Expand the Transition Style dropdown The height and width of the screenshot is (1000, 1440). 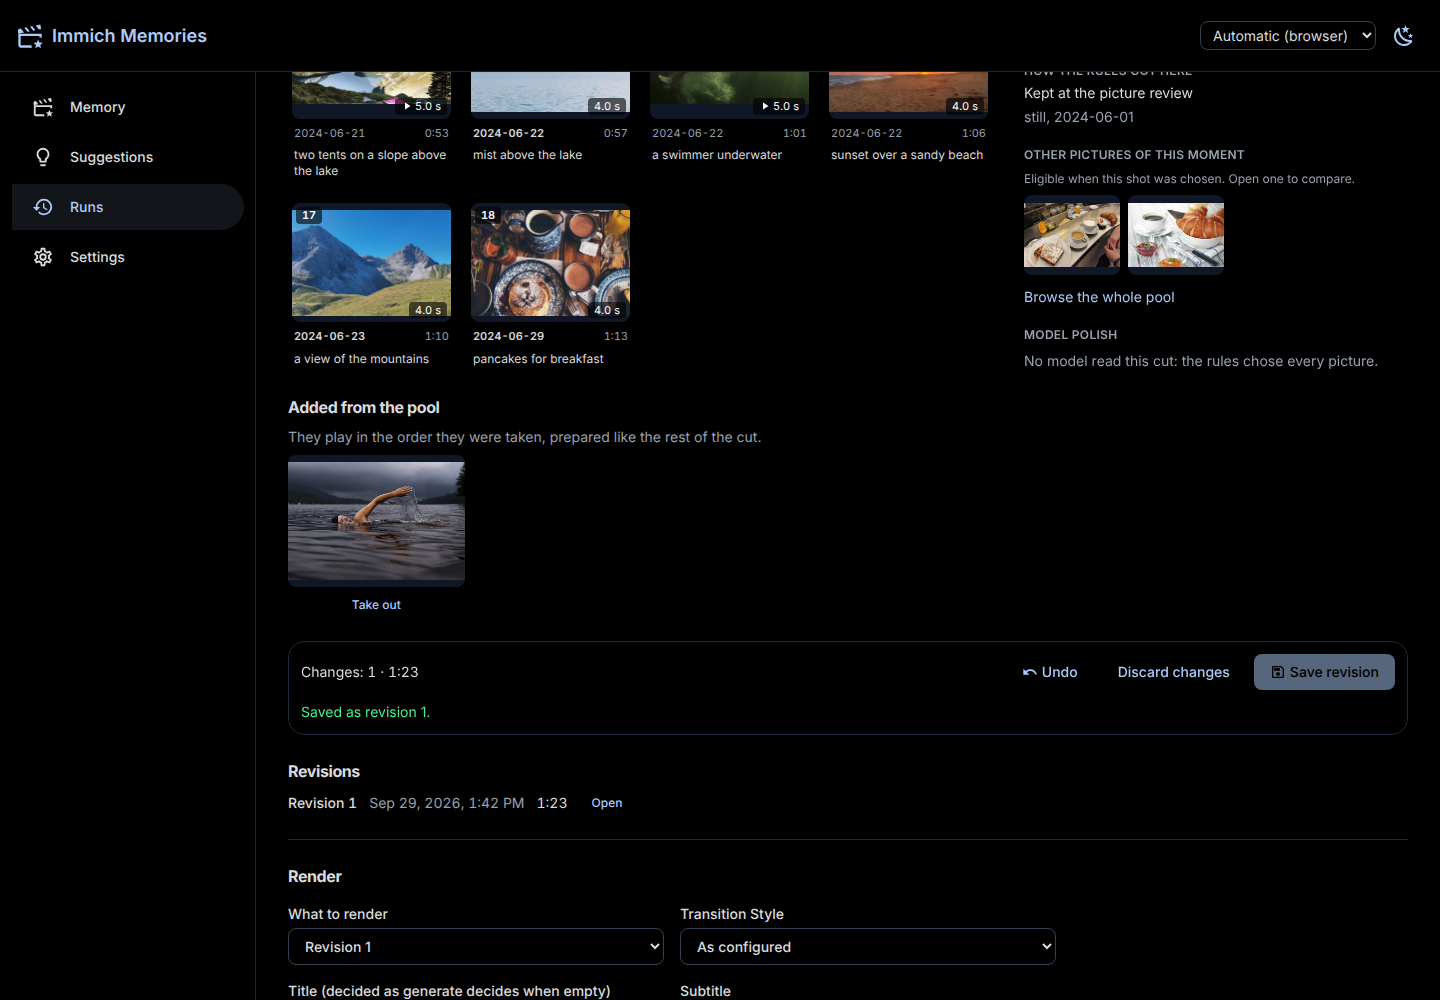868,947
